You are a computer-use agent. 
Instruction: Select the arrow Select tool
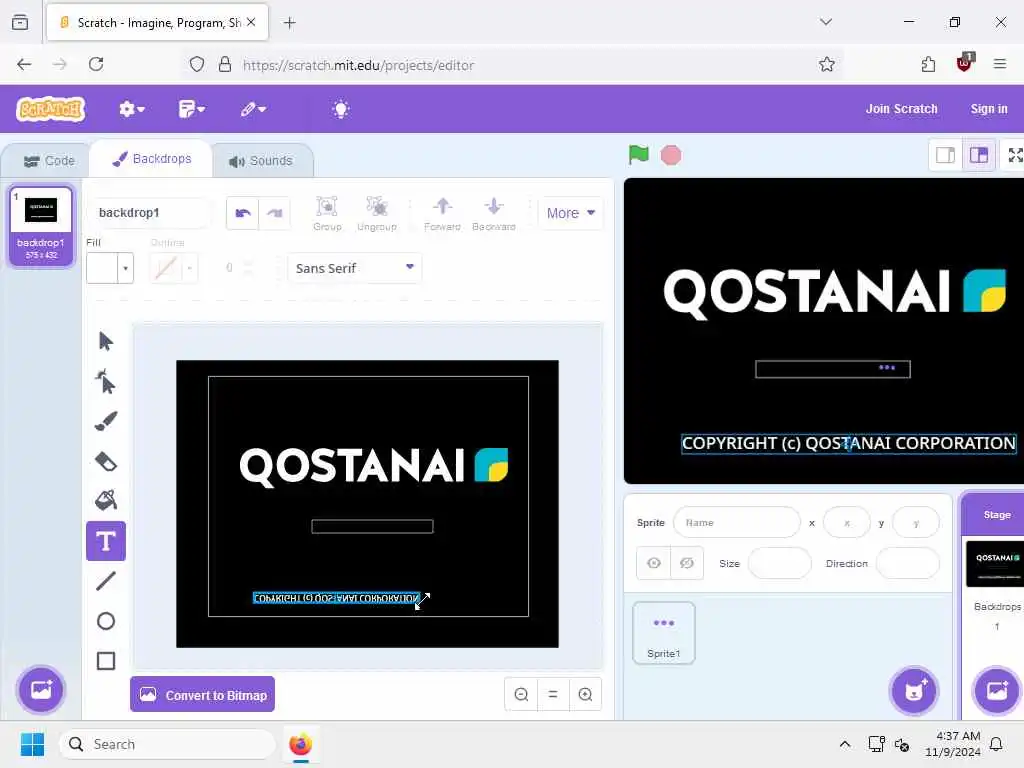pyautogui.click(x=106, y=341)
